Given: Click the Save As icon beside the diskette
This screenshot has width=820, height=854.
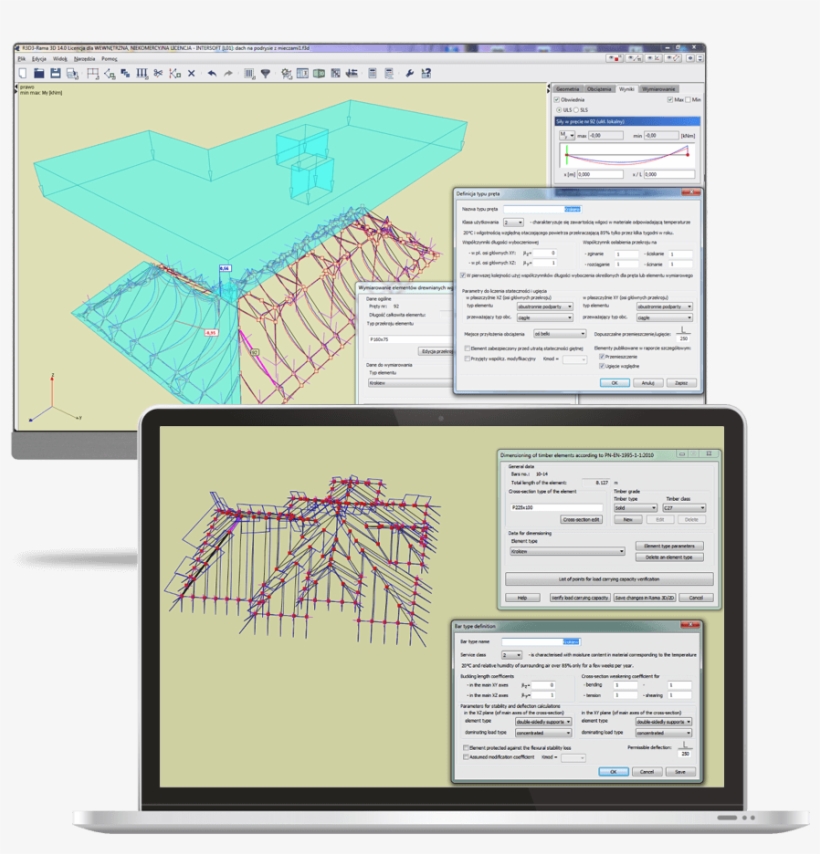Looking at the screenshot, I should coord(72,74).
